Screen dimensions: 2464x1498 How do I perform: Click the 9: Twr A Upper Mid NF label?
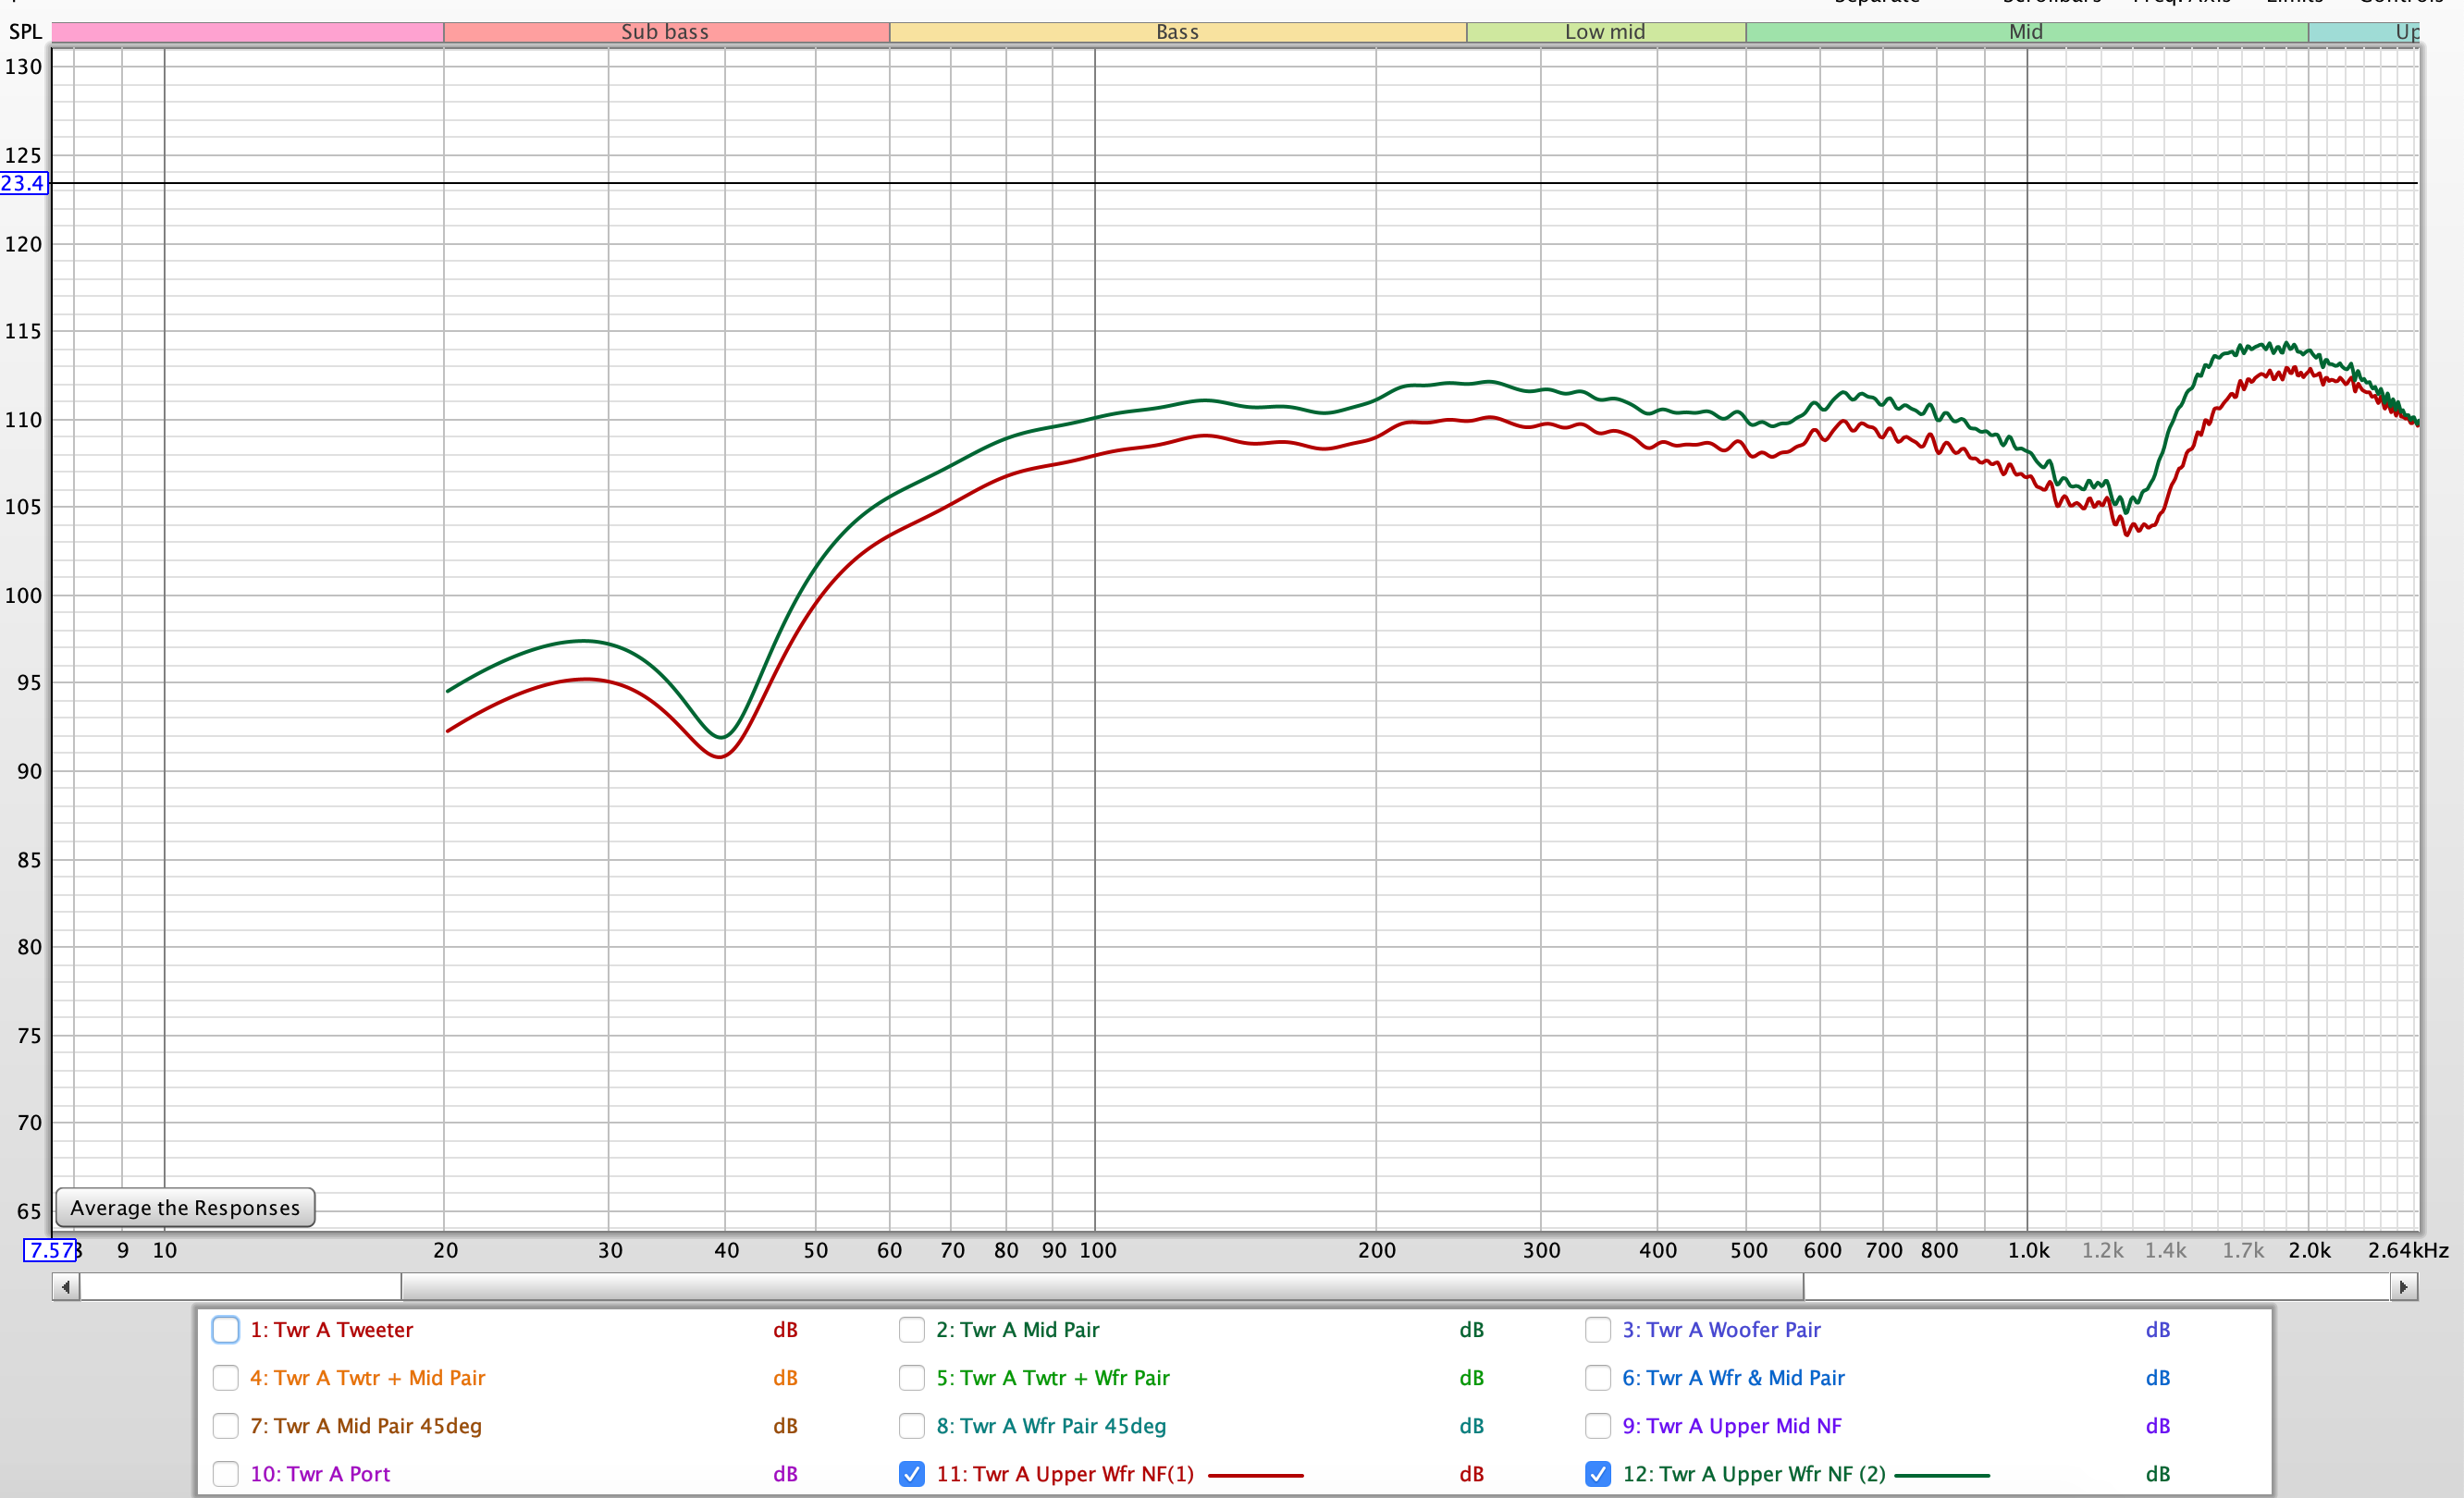(1731, 1425)
